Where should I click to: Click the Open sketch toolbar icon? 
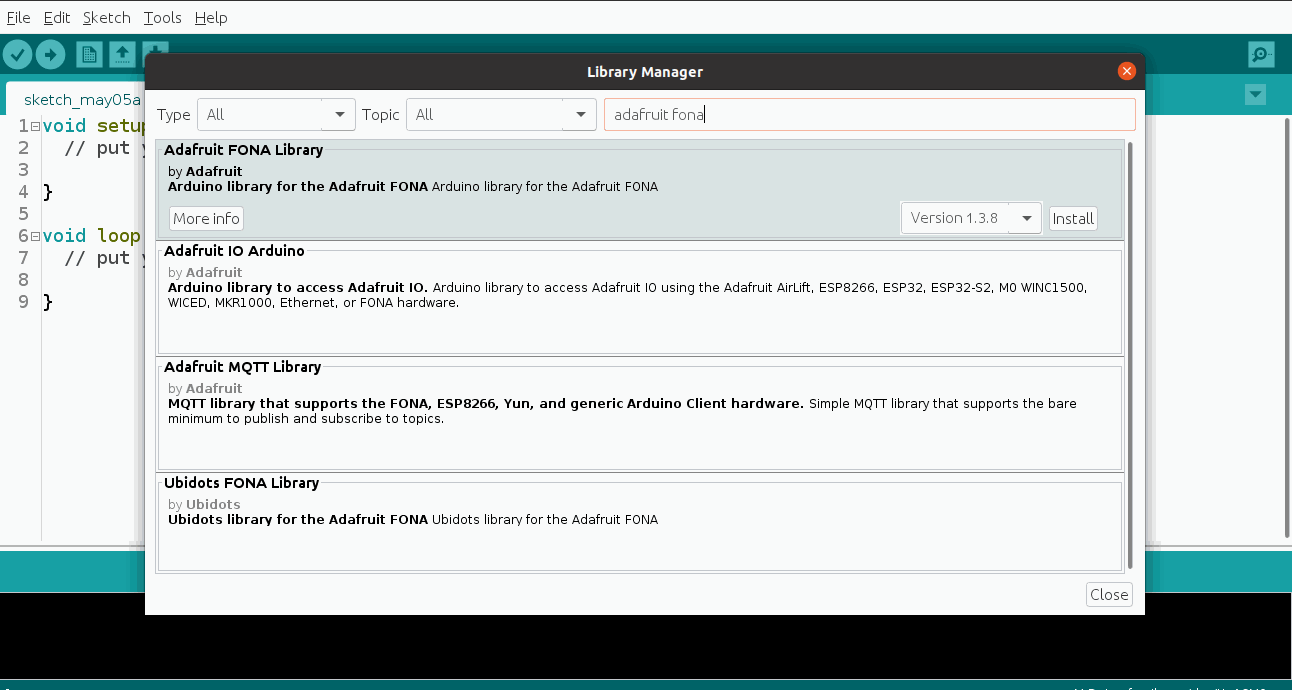pos(122,55)
